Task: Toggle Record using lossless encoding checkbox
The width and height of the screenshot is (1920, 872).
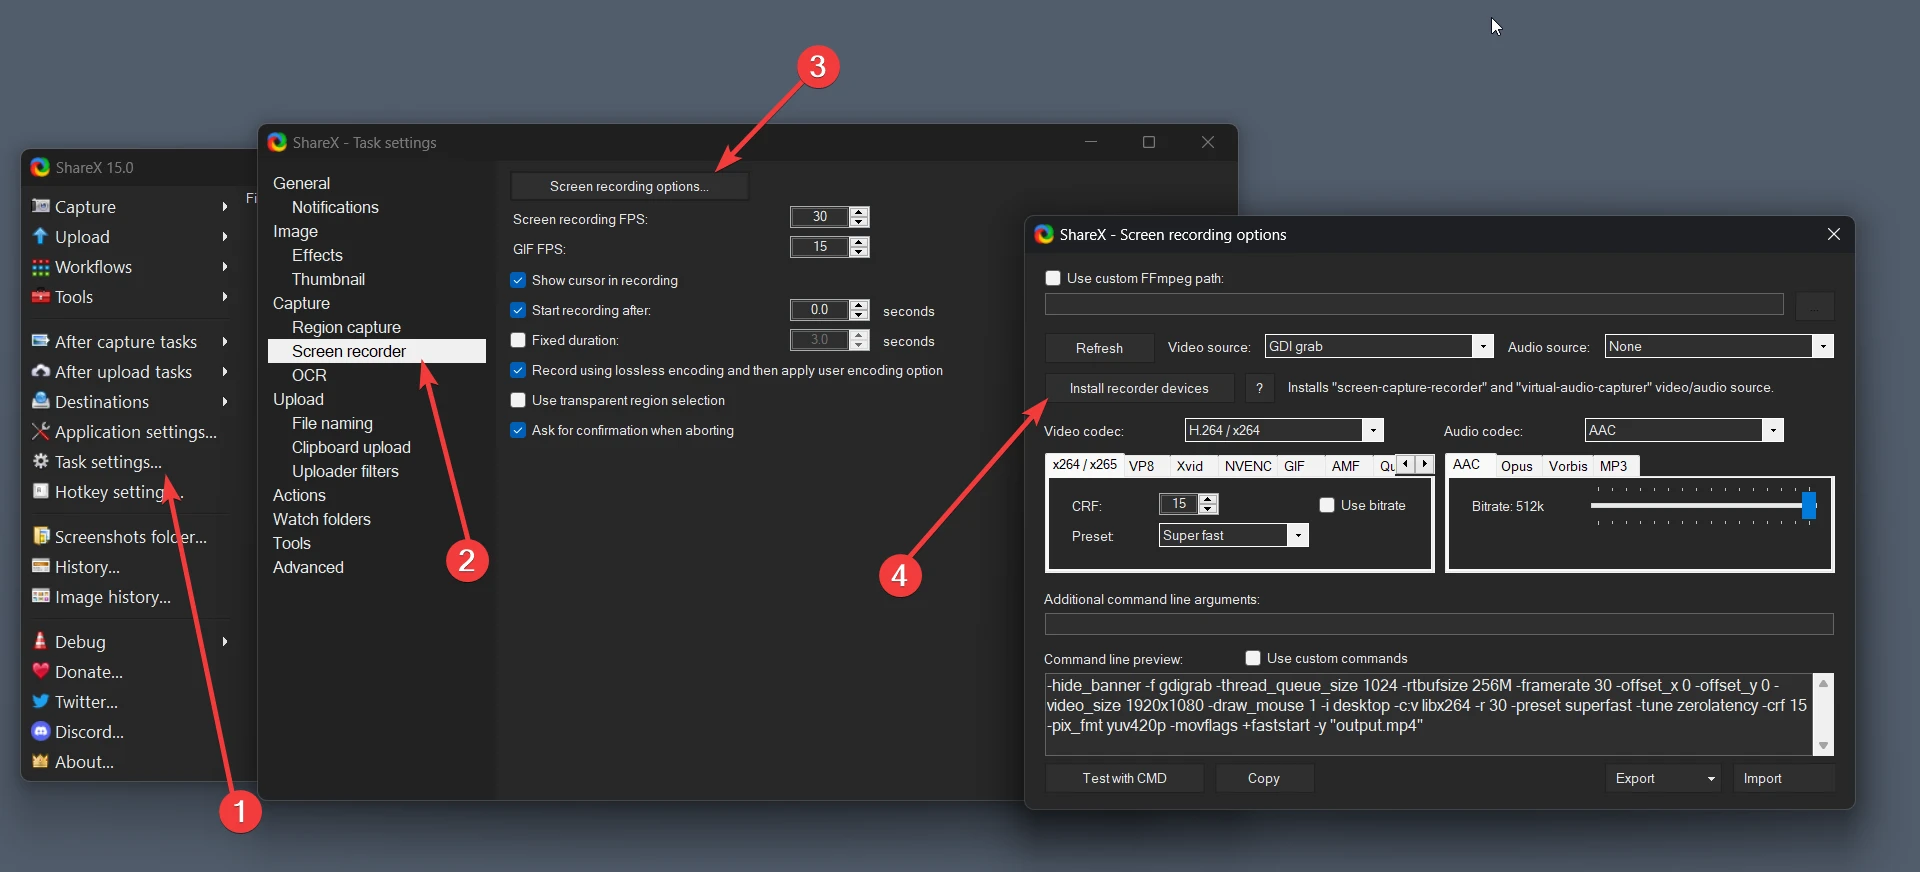Action: coord(518,370)
